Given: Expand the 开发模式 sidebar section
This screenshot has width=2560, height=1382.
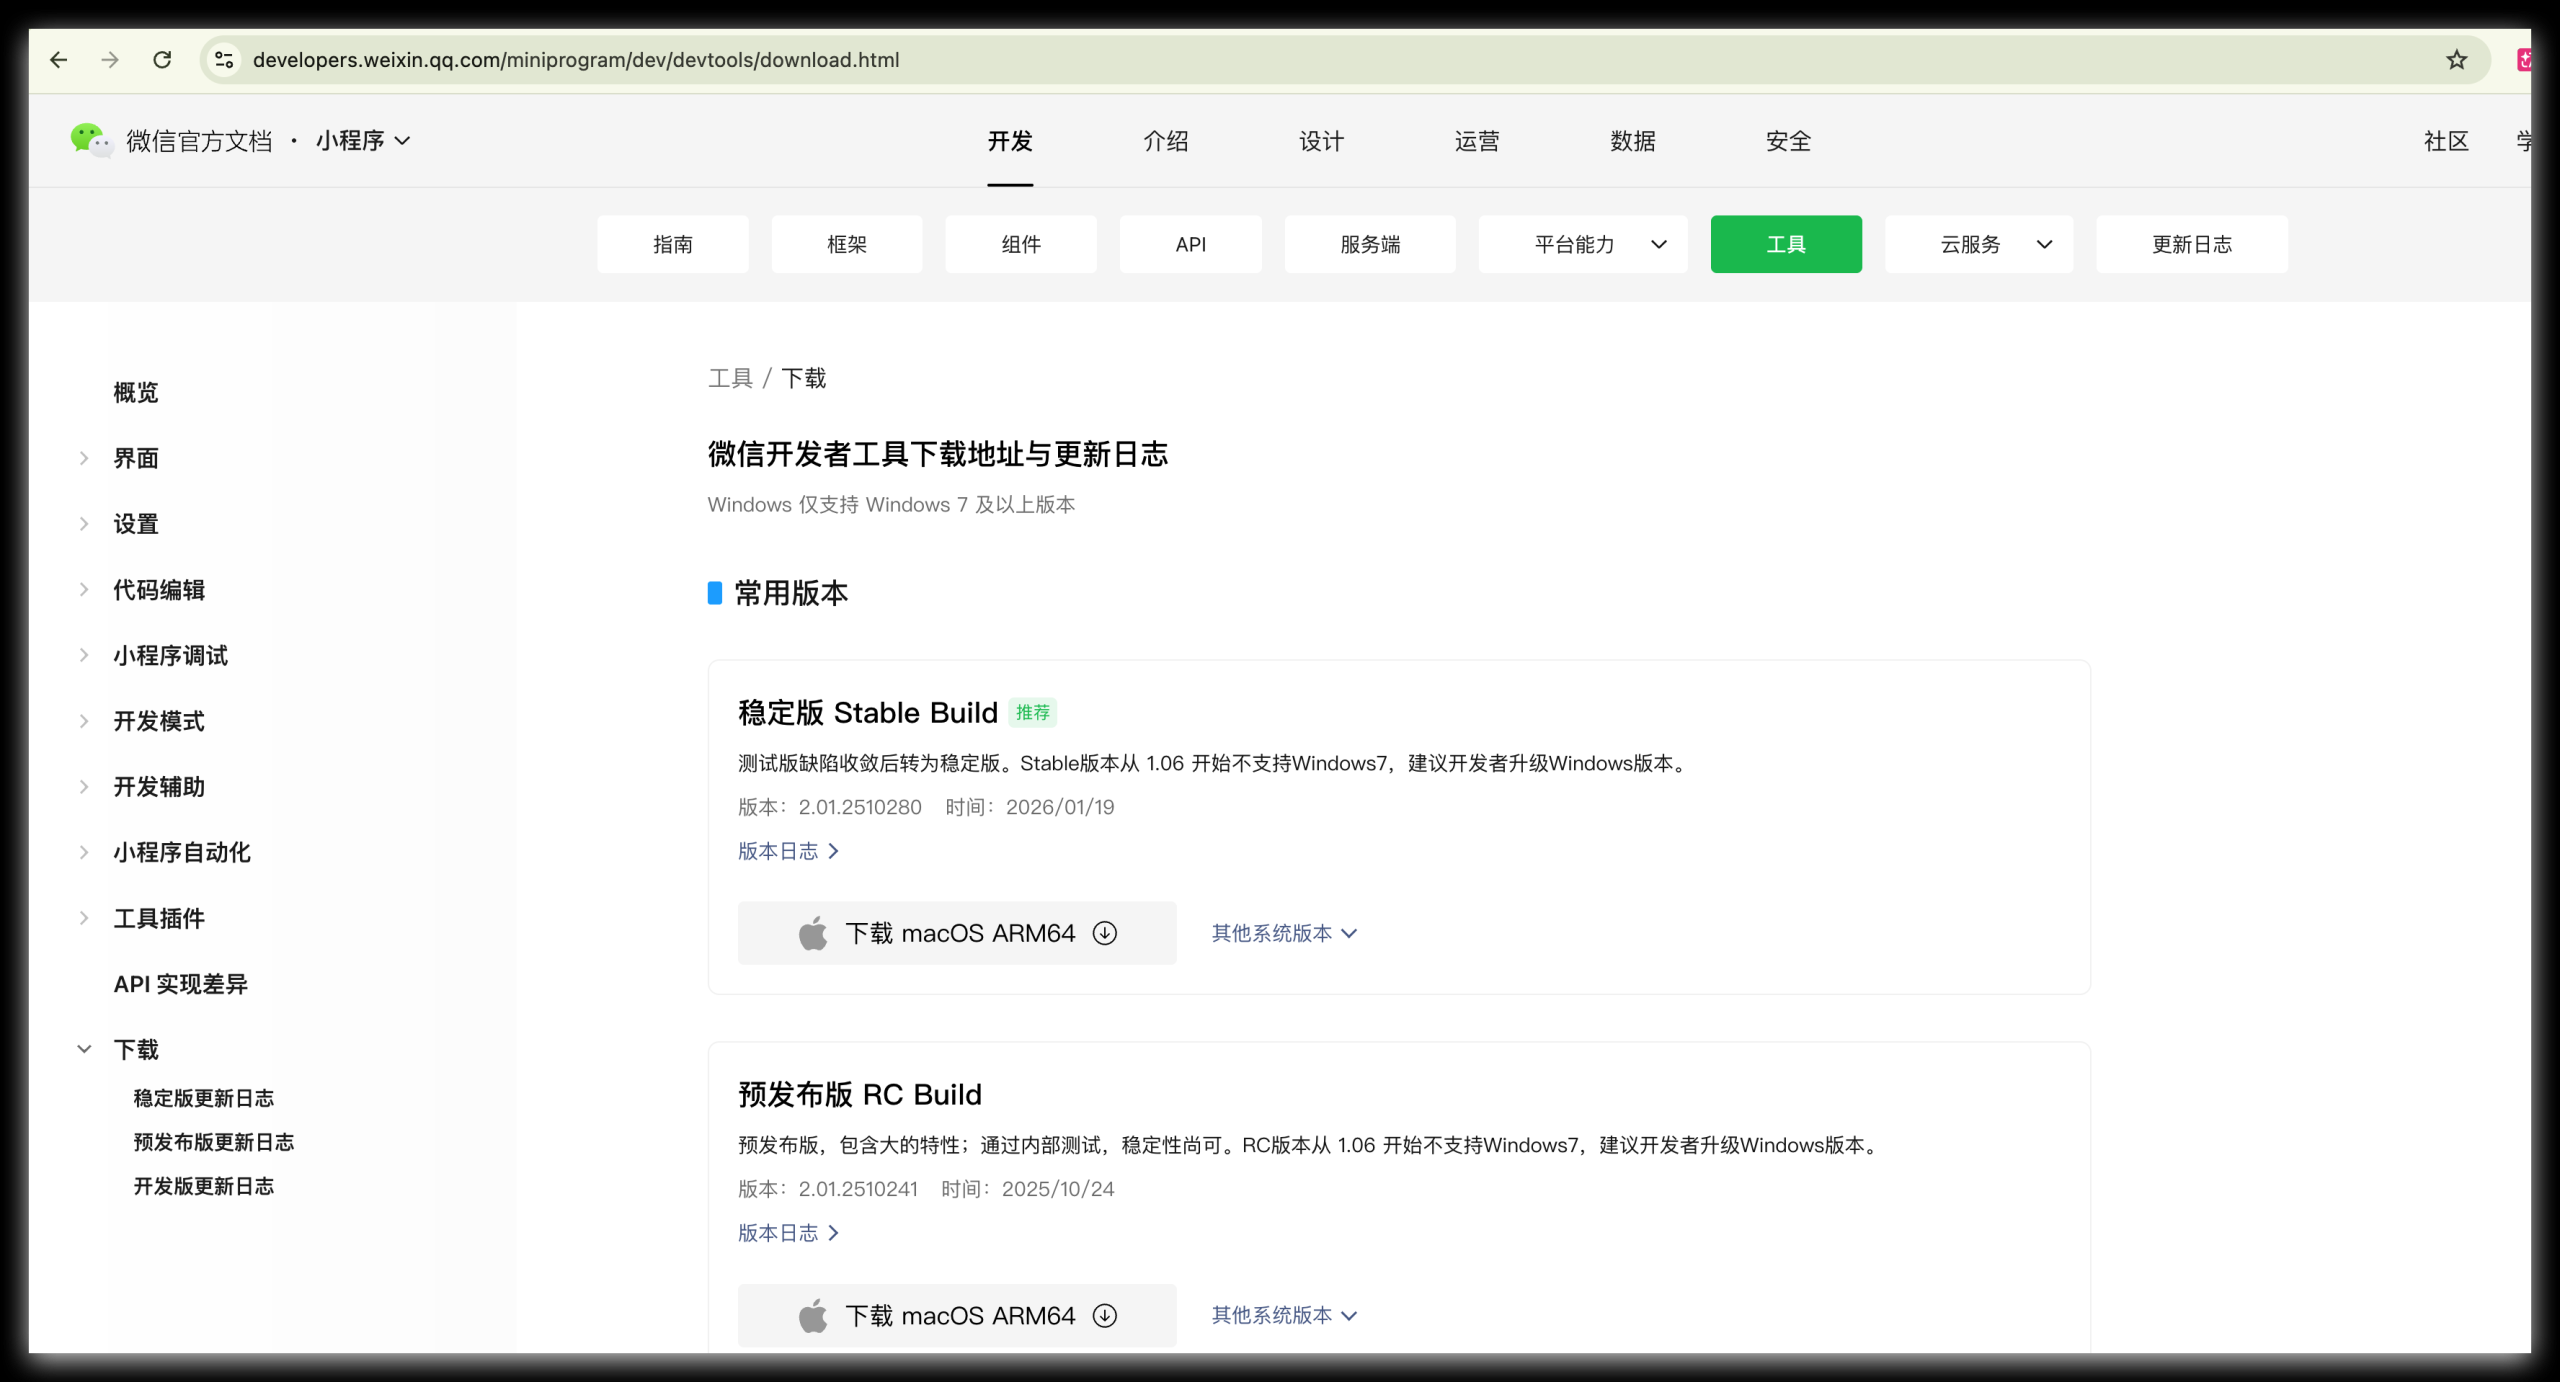Looking at the screenshot, I should coord(85,721).
